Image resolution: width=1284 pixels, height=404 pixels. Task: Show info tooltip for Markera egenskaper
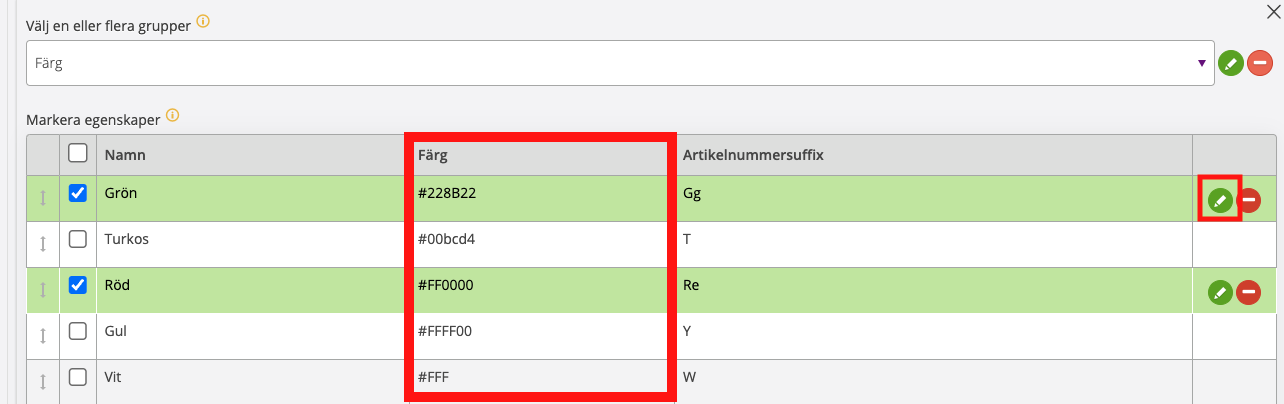coord(172,115)
